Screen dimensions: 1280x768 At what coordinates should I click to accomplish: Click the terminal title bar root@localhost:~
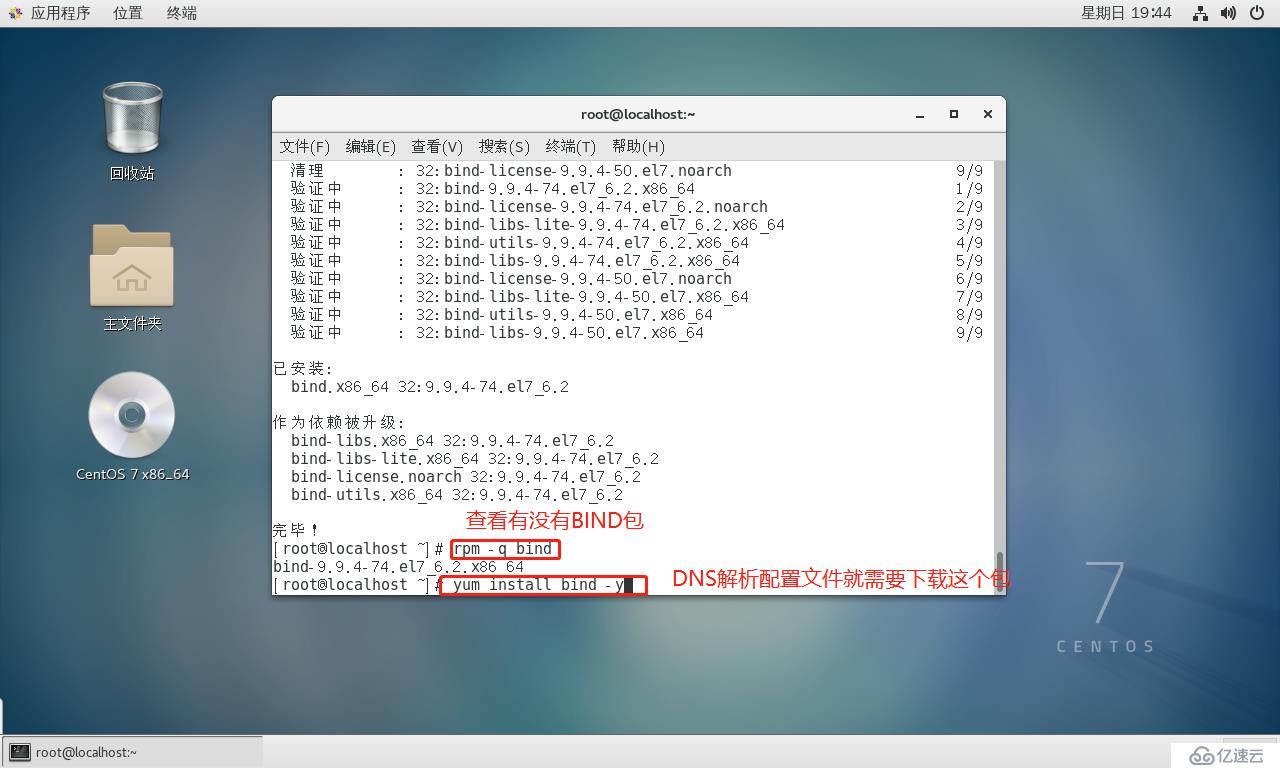(x=638, y=114)
